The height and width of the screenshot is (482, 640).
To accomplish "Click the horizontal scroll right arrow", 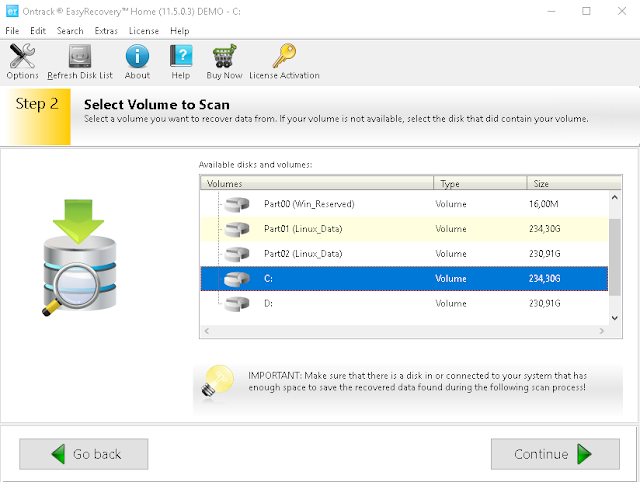I will coord(602,331).
